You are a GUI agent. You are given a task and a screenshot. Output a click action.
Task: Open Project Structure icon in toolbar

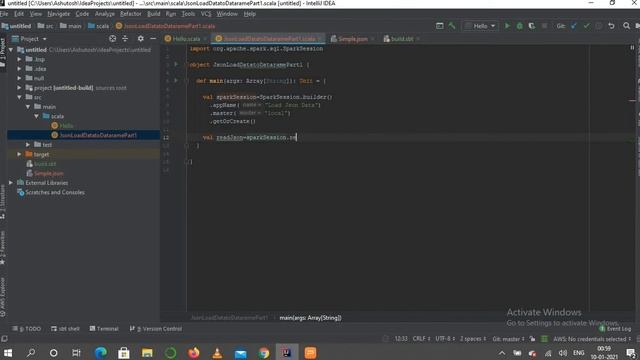click(x=440, y=26)
